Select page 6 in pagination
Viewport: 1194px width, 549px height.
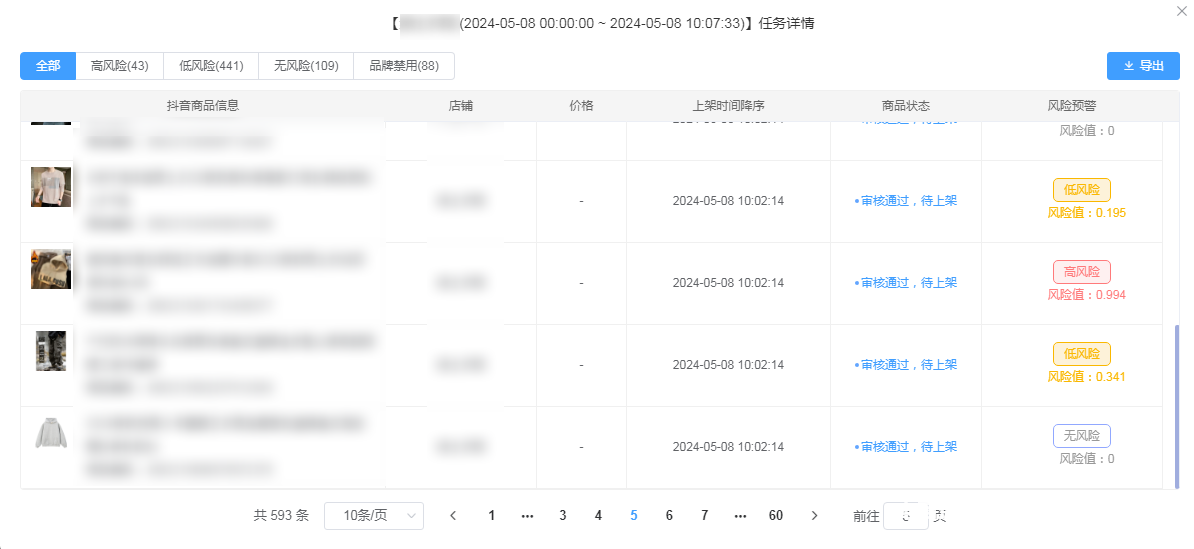coord(669,516)
